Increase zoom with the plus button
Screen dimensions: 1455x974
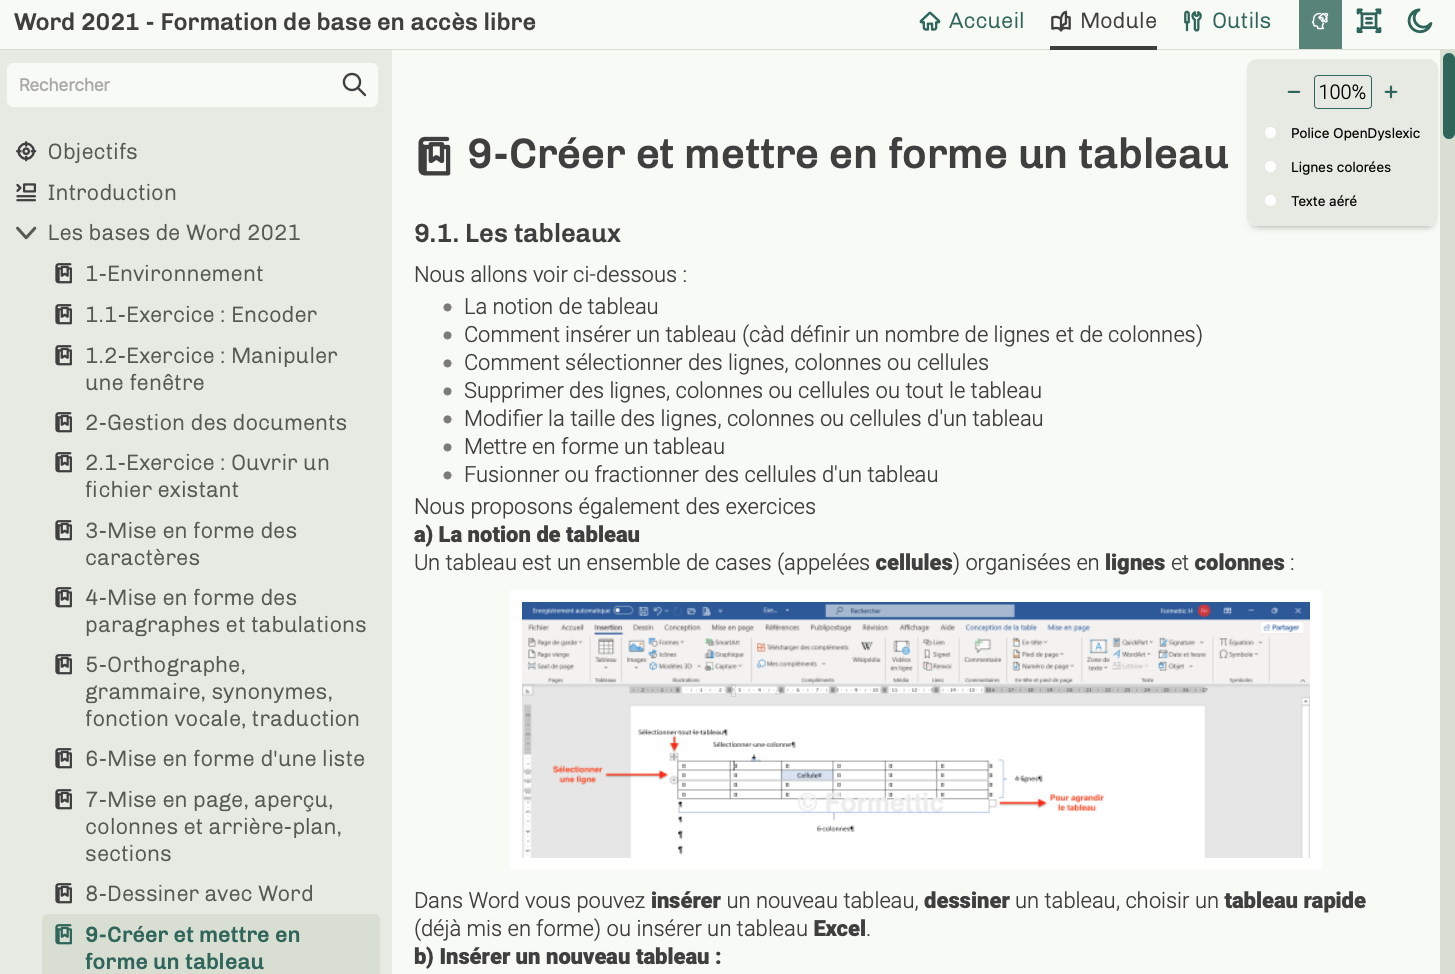pyautogui.click(x=1391, y=92)
